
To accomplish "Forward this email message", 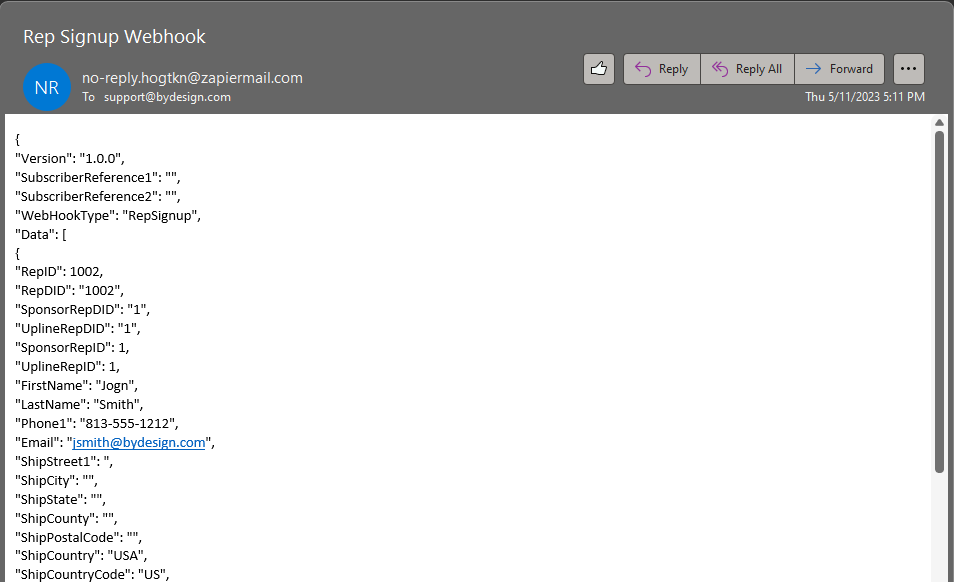I will 840,69.
